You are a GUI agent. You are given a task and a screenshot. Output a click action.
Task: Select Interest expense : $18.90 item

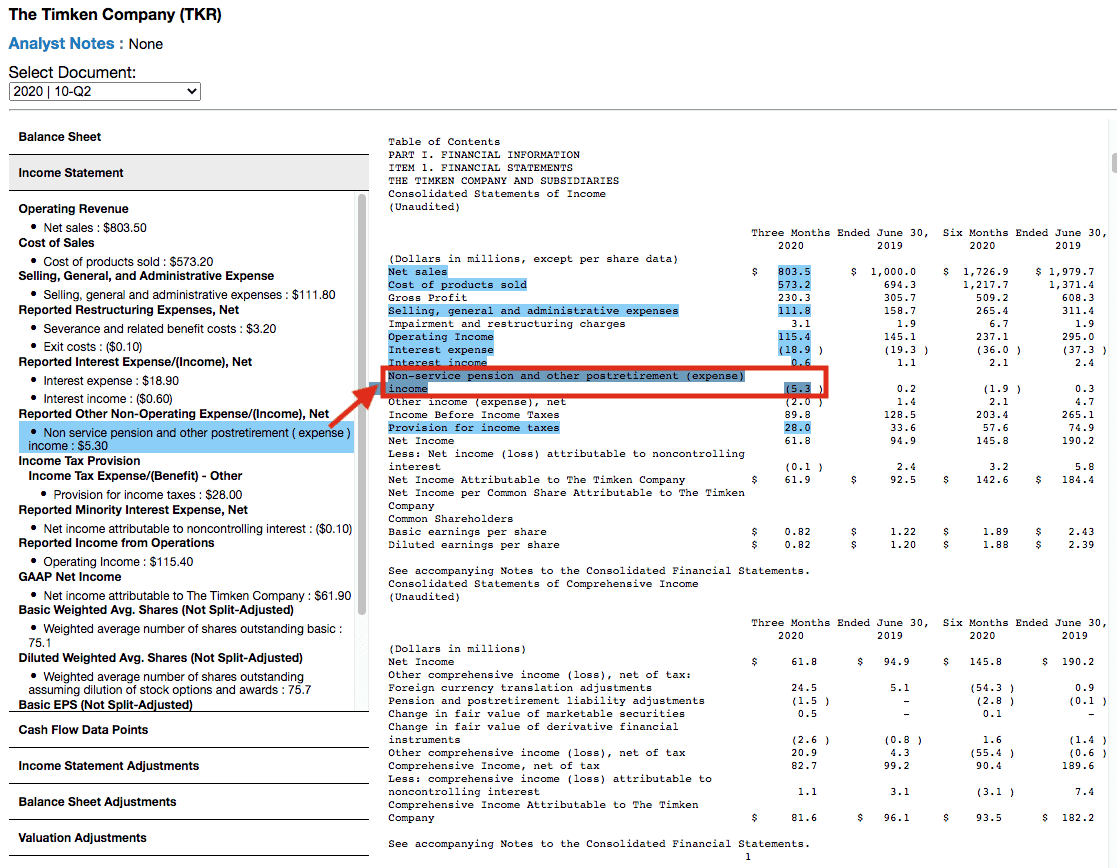click(111, 381)
